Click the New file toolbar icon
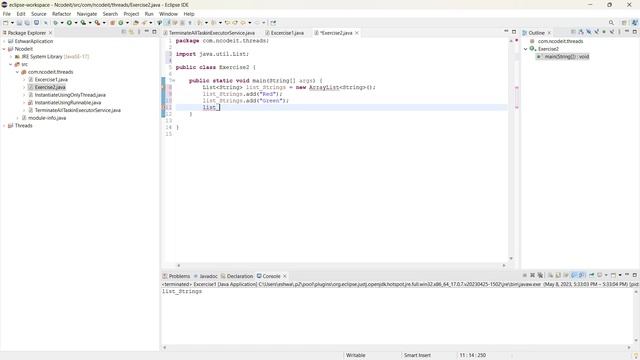 coord(5,23)
